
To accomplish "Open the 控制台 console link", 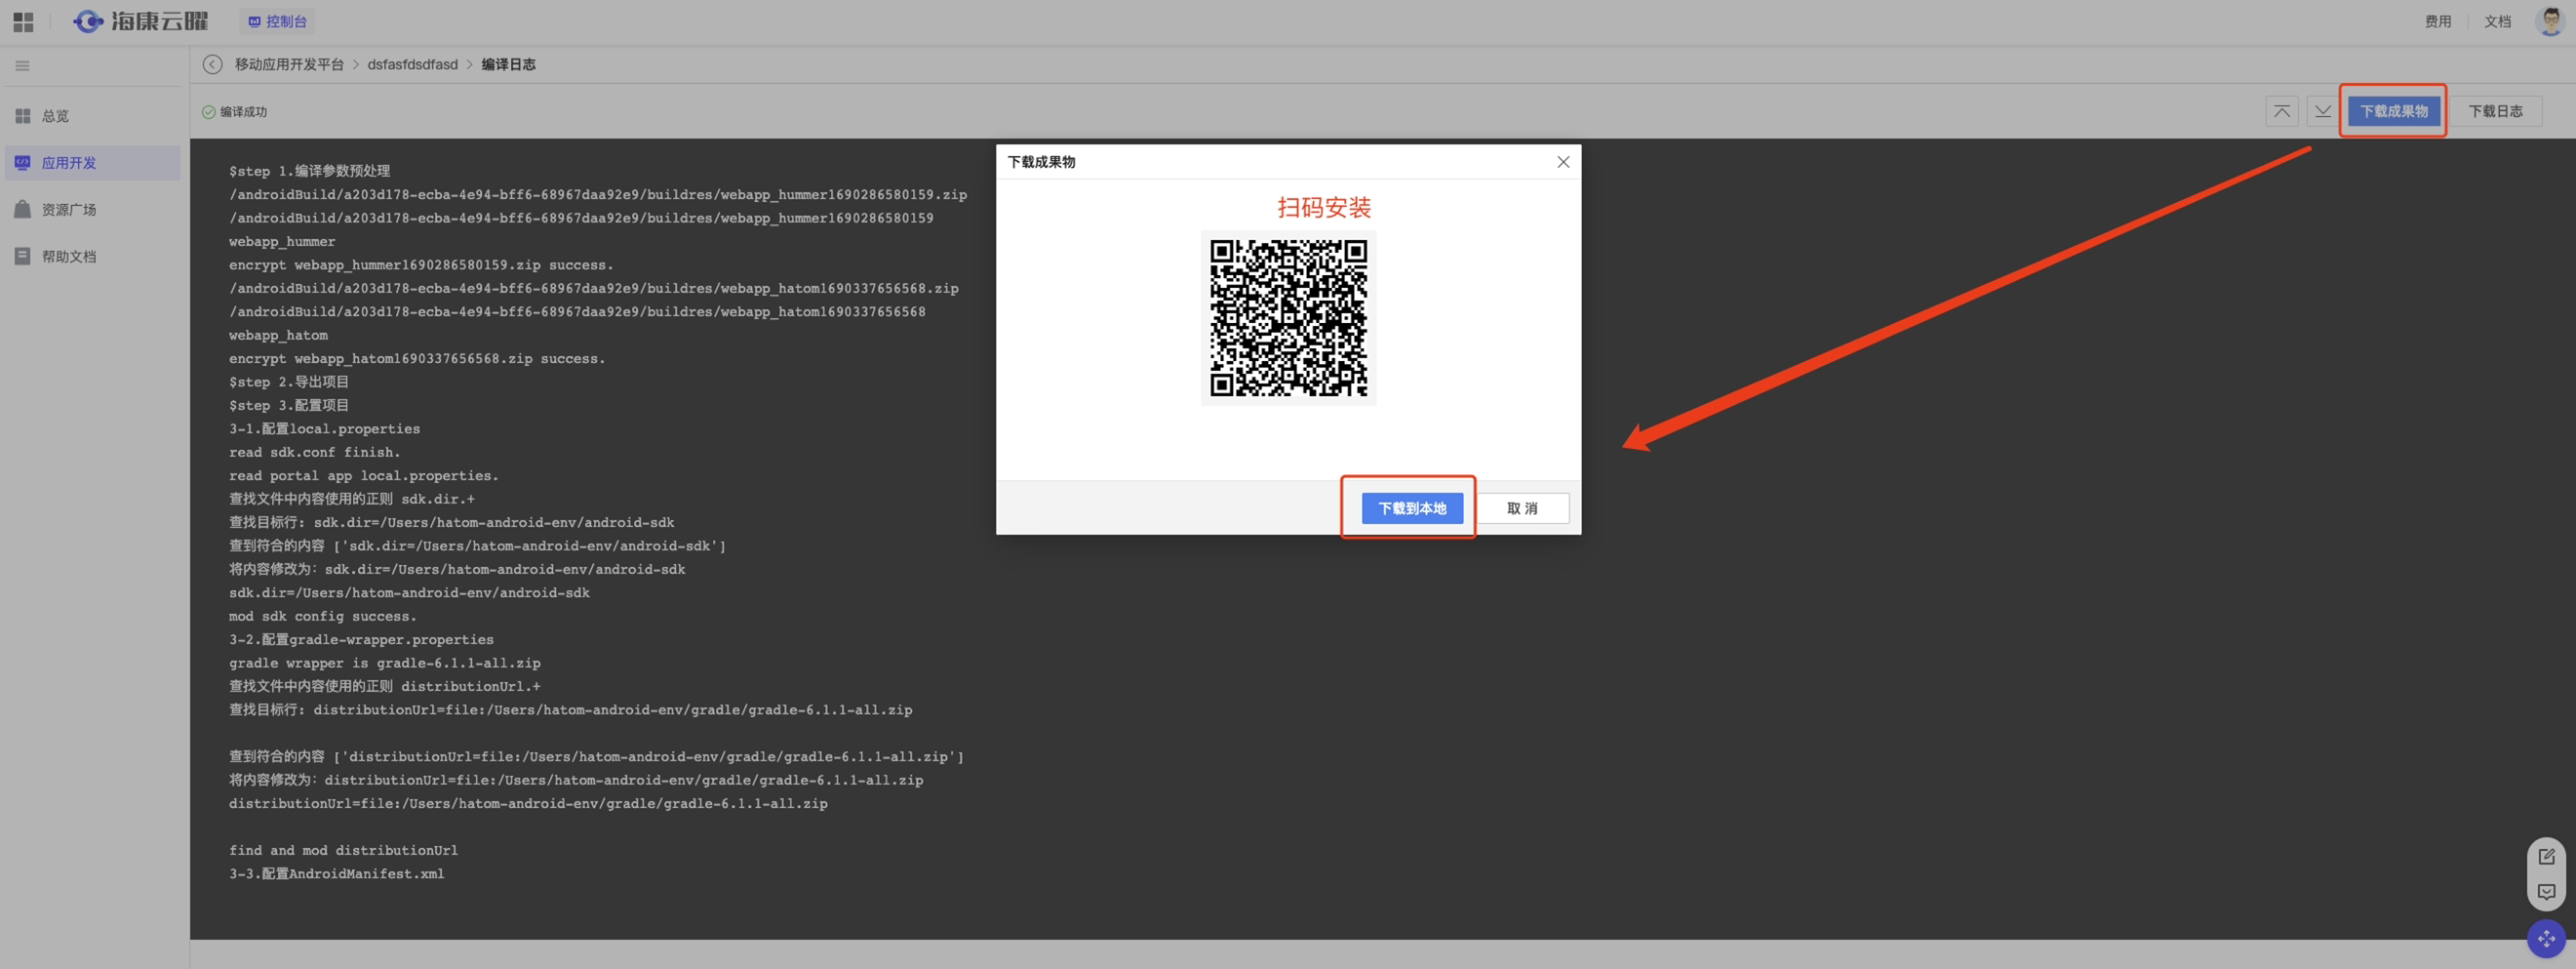I will 277,21.
